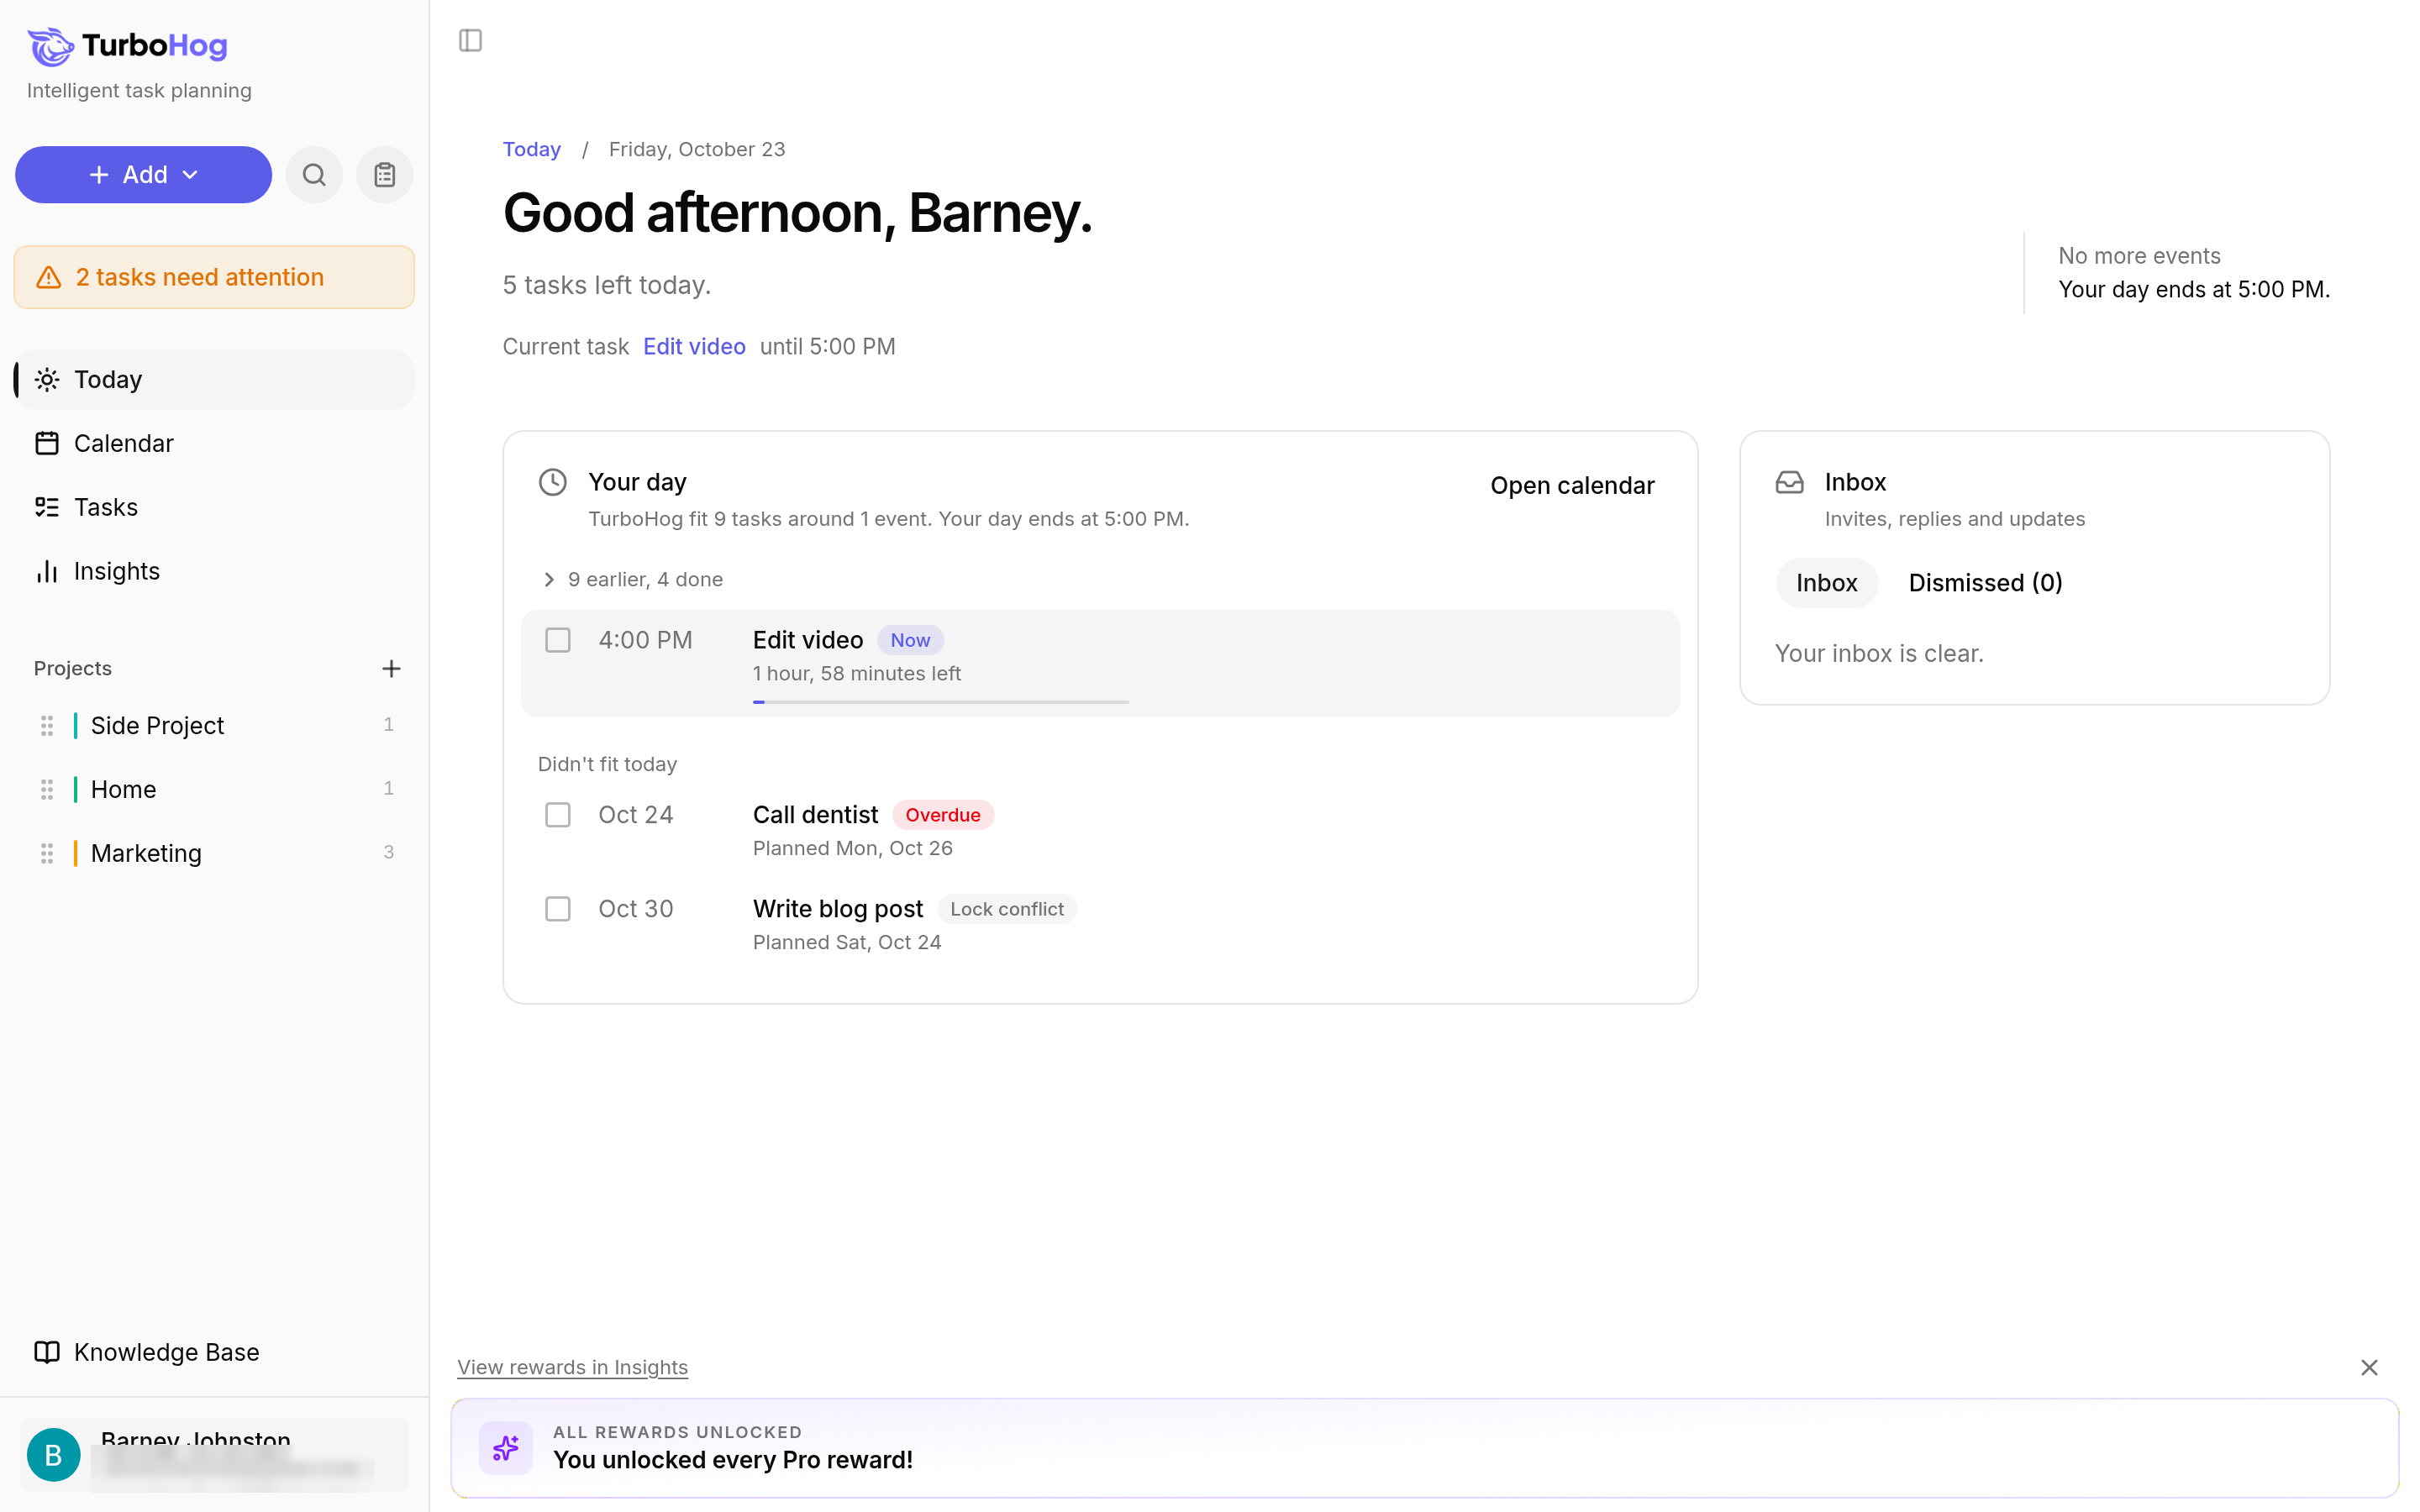2420x1512 pixels.
Task: Open the Add dropdown button
Action: (143, 175)
